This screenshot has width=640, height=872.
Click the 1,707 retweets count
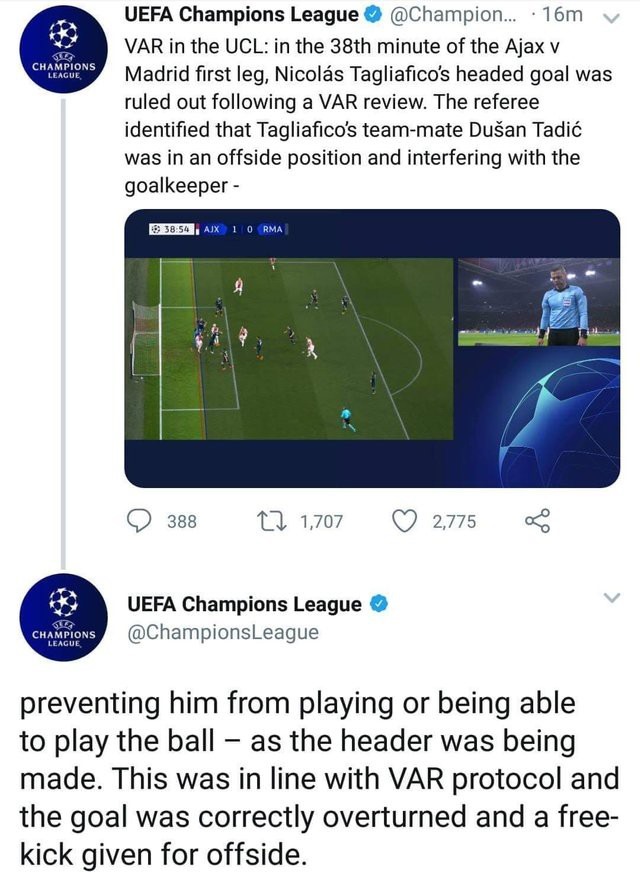[321, 522]
